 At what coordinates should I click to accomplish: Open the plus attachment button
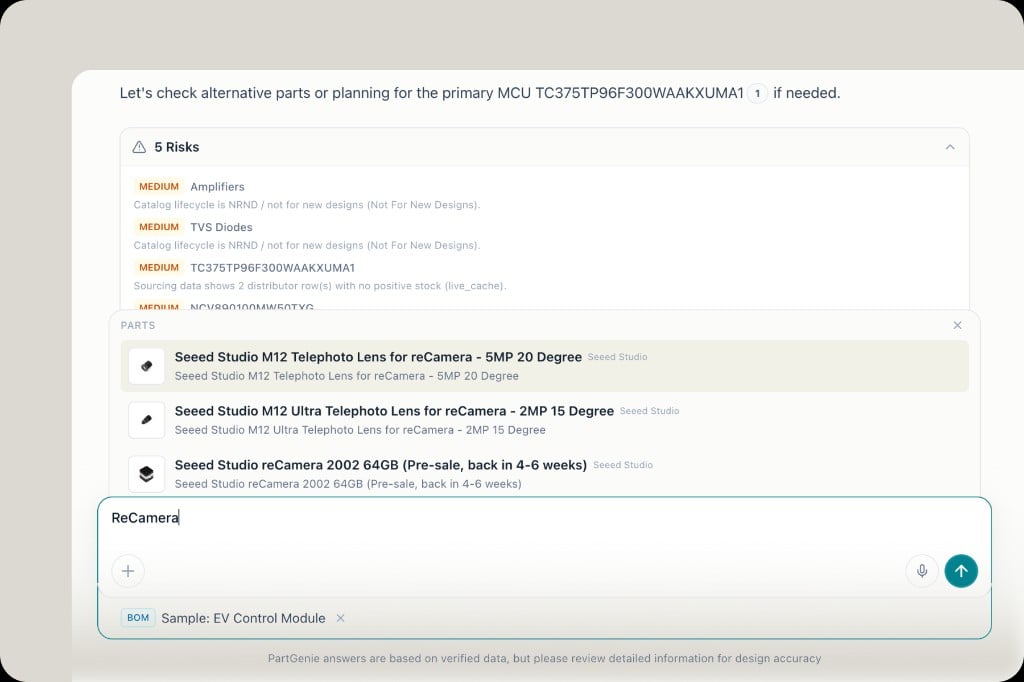(x=128, y=571)
